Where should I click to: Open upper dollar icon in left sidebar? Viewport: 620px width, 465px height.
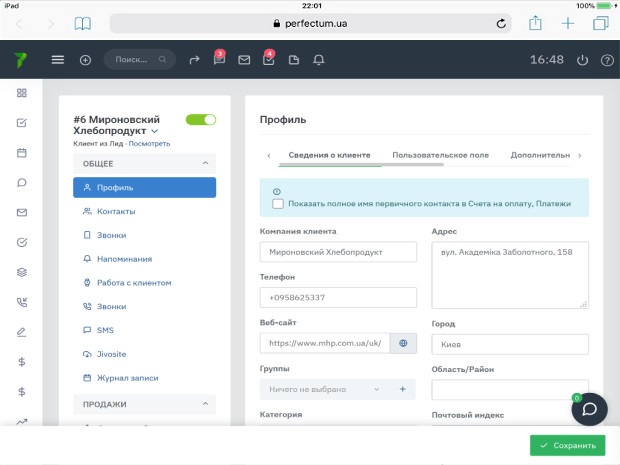pos(22,362)
